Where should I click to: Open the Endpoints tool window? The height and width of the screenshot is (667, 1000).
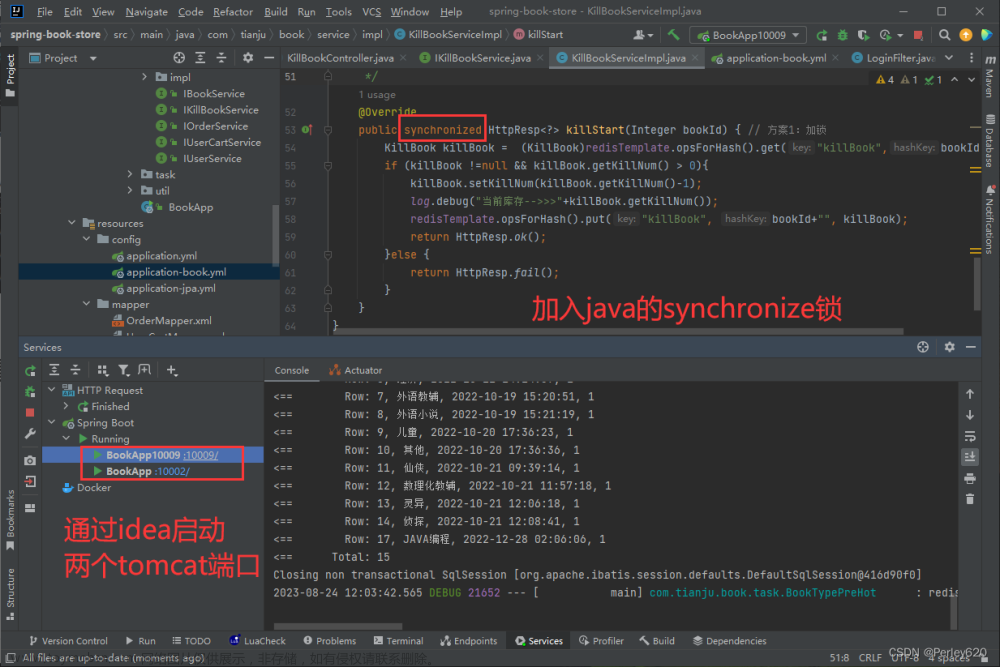(x=469, y=641)
